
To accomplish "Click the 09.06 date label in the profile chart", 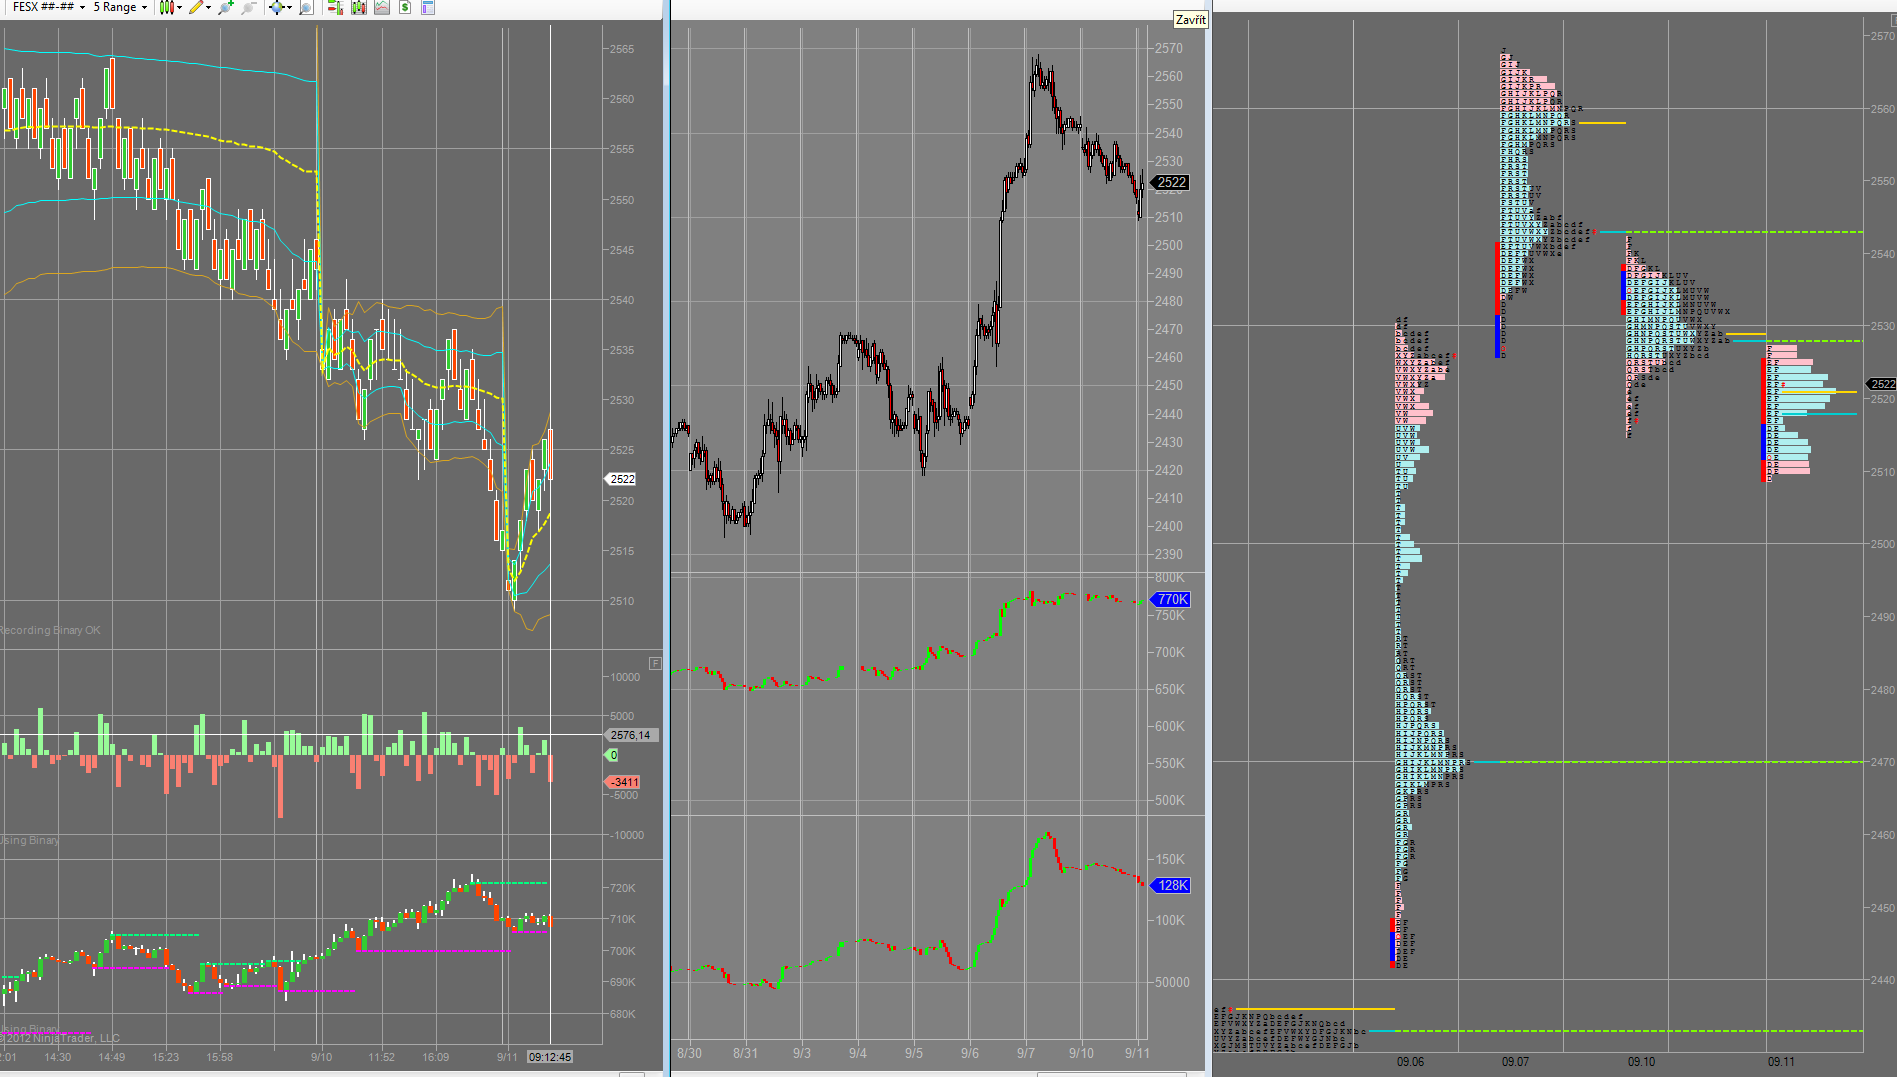I will coord(1410,1061).
